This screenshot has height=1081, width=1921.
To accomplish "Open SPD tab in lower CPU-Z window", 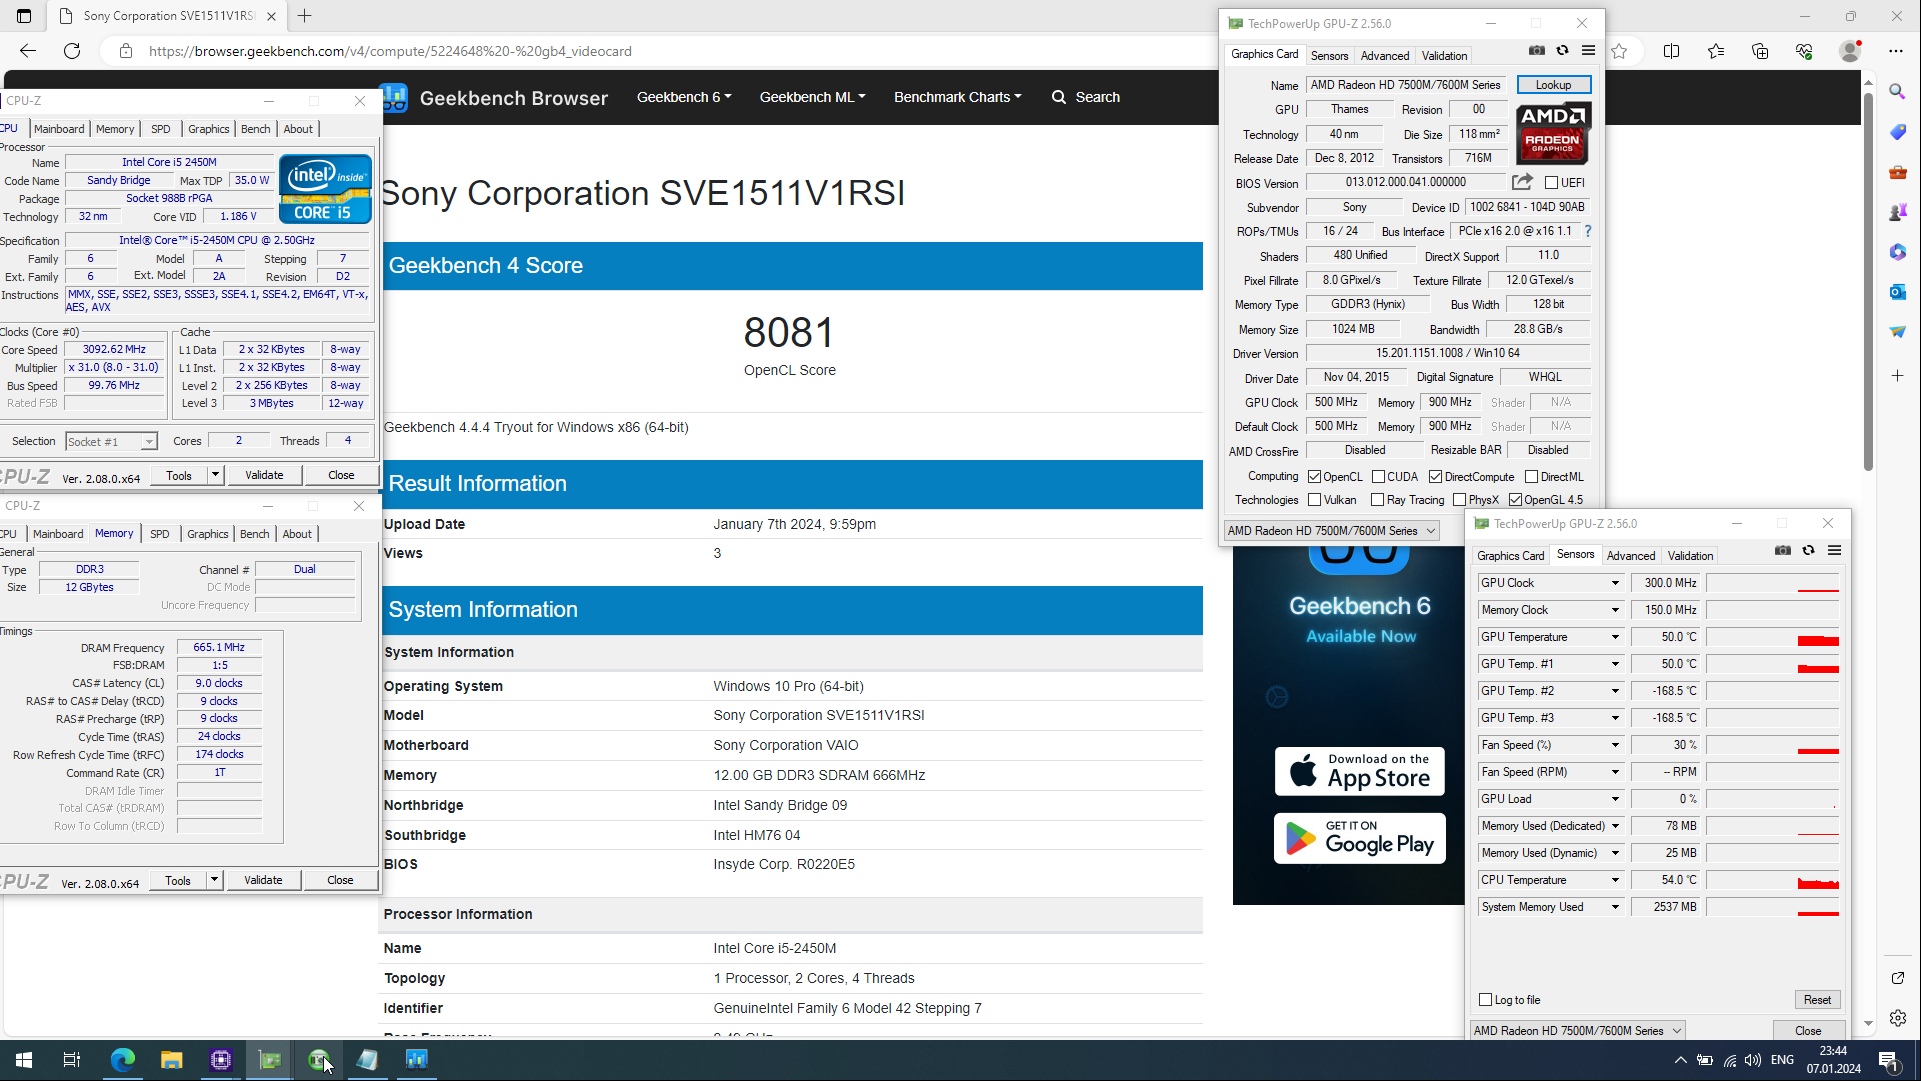I will tap(160, 534).
